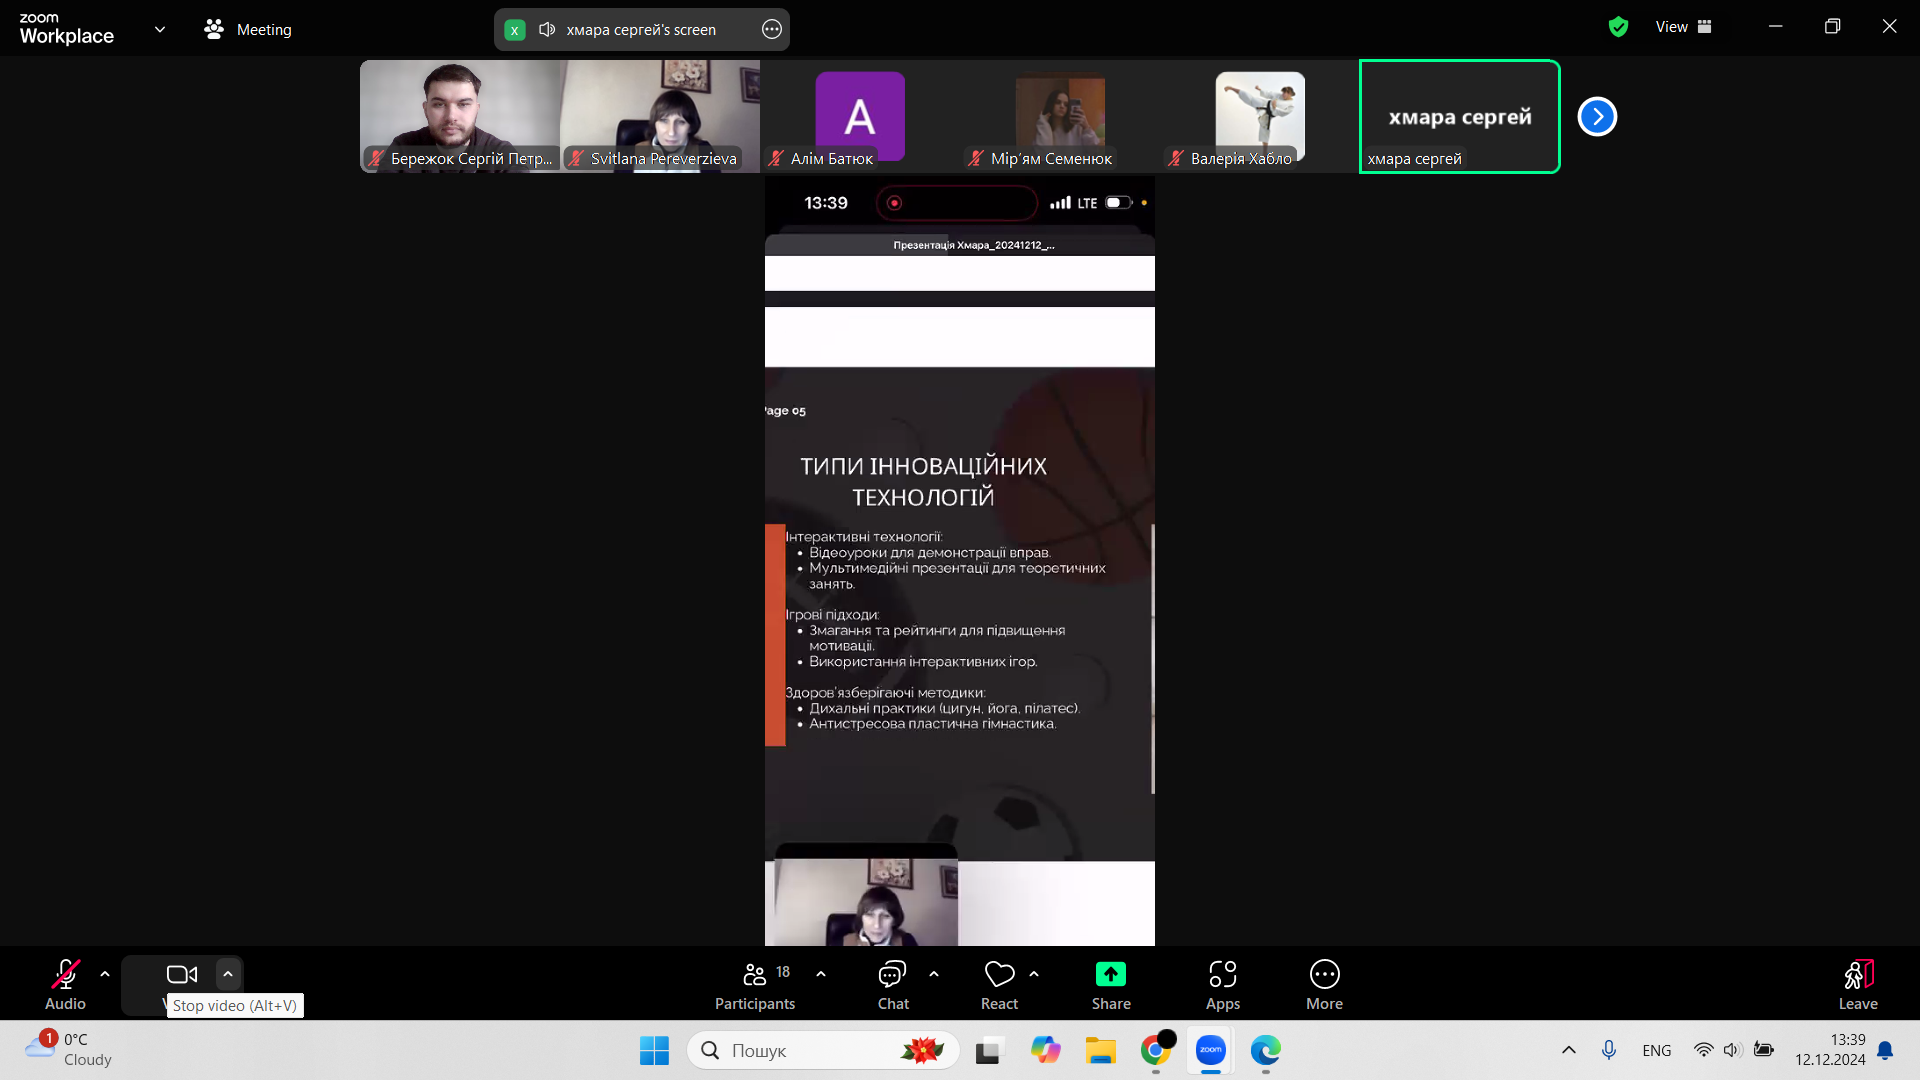The image size is (1920, 1080).
Task: Show next participants with blue arrow
Action: click(1597, 117)
